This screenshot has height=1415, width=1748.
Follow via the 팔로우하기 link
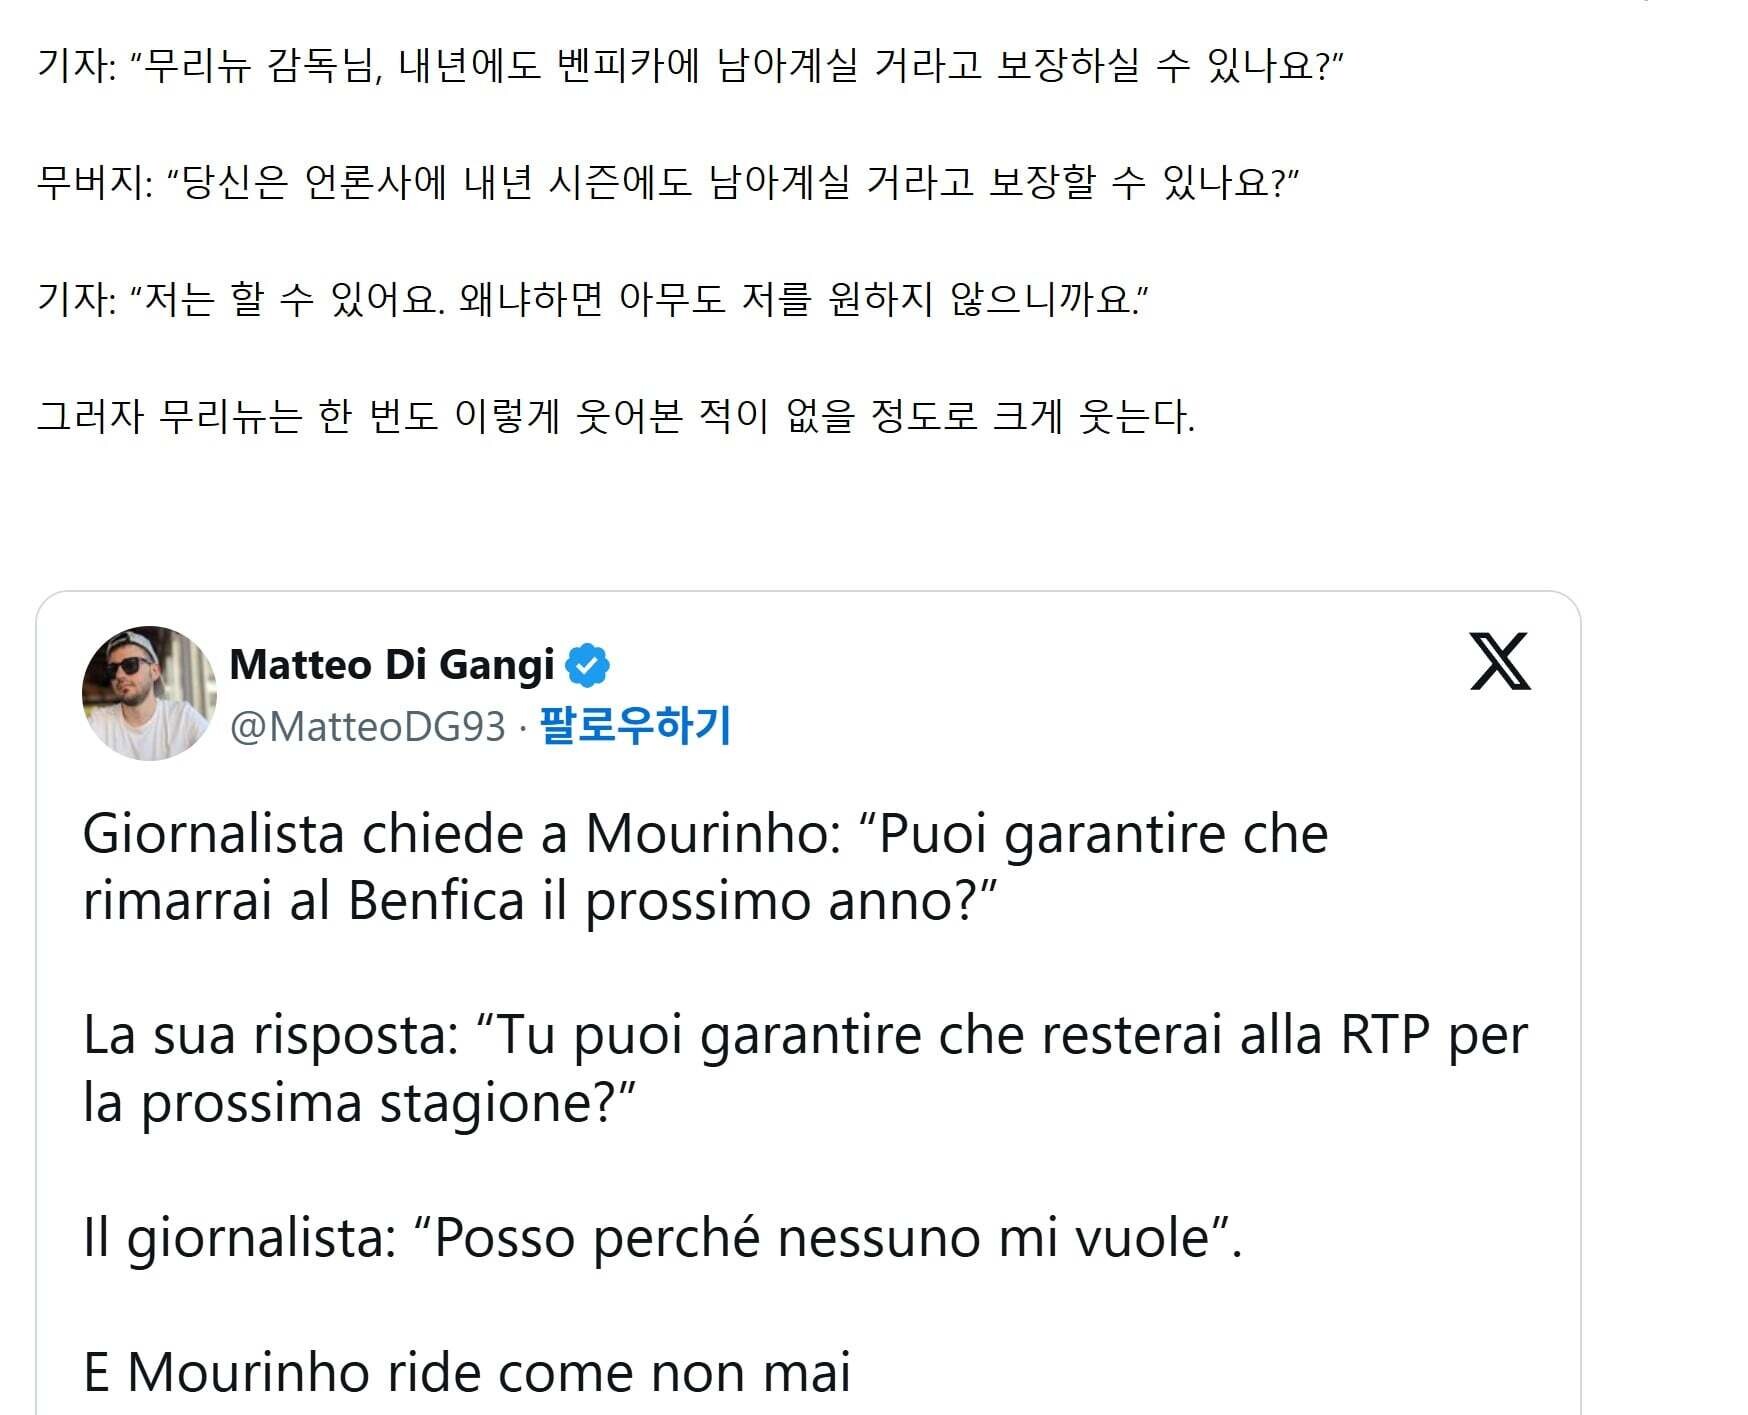(x=636, y=726)
